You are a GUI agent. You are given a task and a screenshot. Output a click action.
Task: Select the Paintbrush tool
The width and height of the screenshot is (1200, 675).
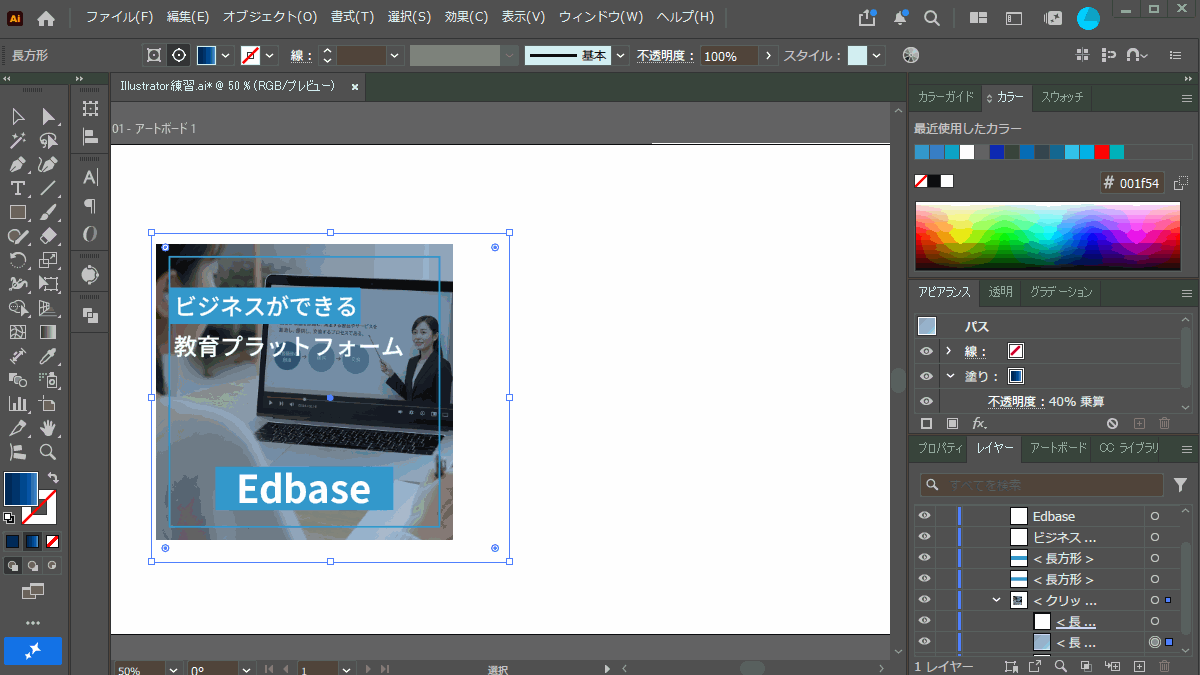48,213
